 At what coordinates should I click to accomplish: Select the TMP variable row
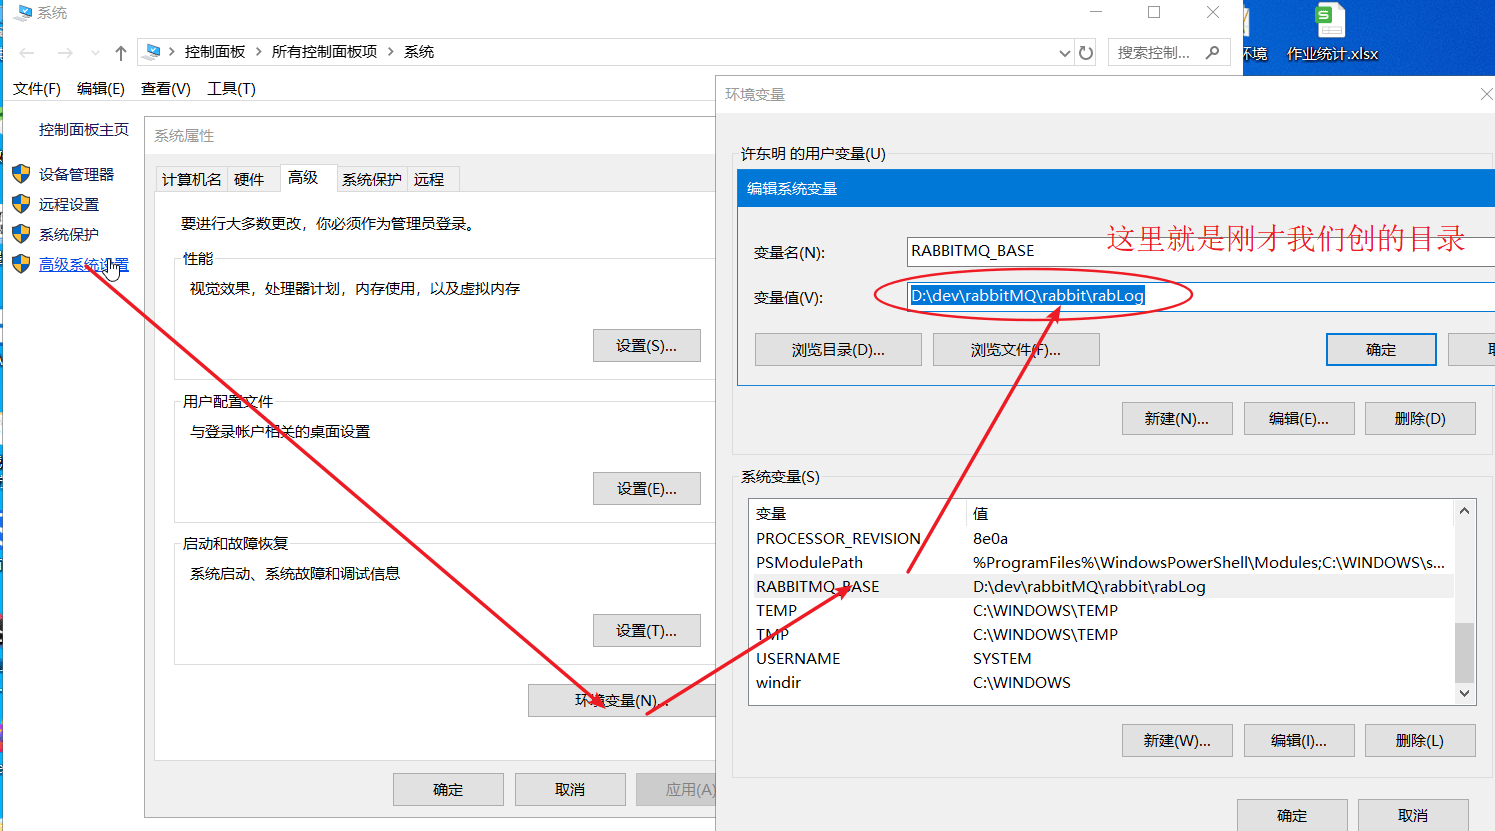(1101, 635)
